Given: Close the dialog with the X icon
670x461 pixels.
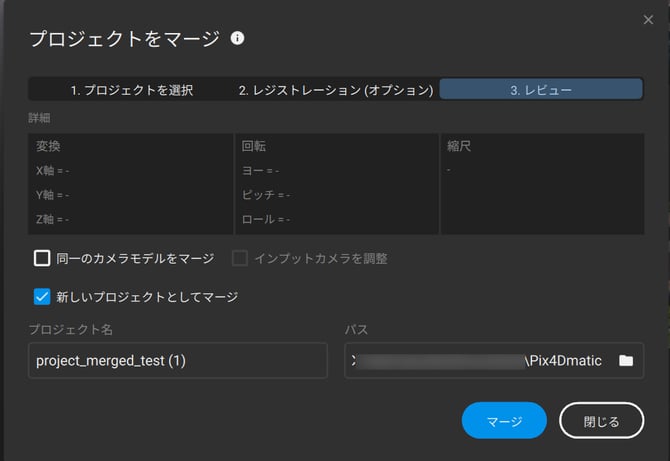Looking at the screenshot, I should coord(648,19).
